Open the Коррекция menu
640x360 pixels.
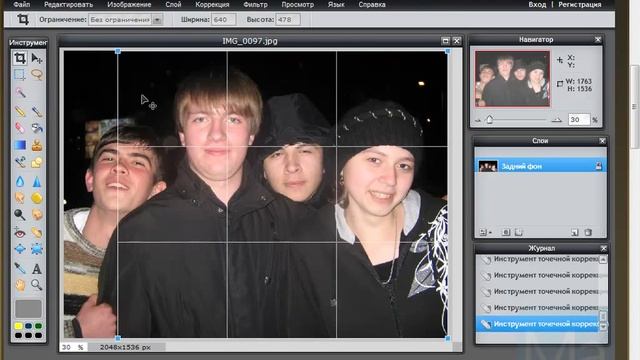click(212, 4)
